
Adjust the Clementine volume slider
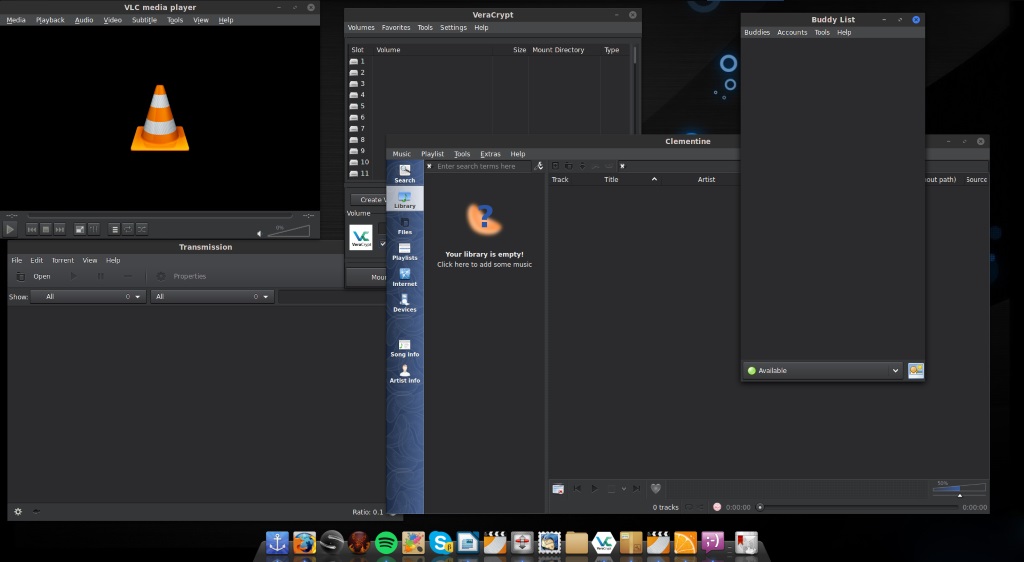959,488
